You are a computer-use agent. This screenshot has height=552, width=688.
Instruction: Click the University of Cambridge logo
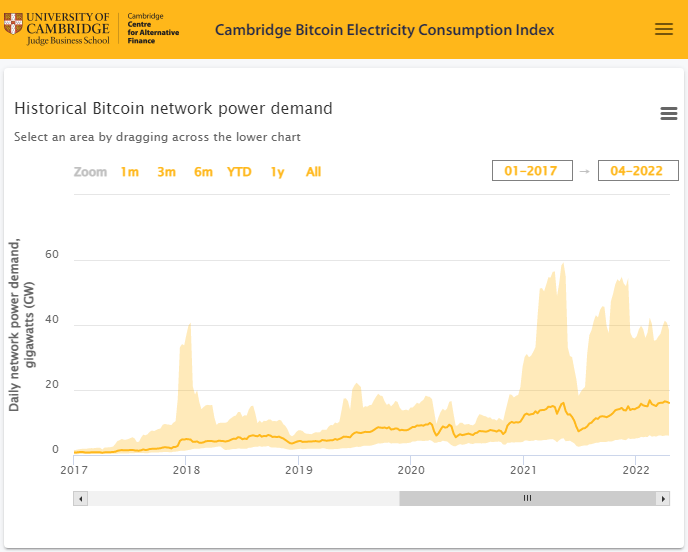pos(58,29)
